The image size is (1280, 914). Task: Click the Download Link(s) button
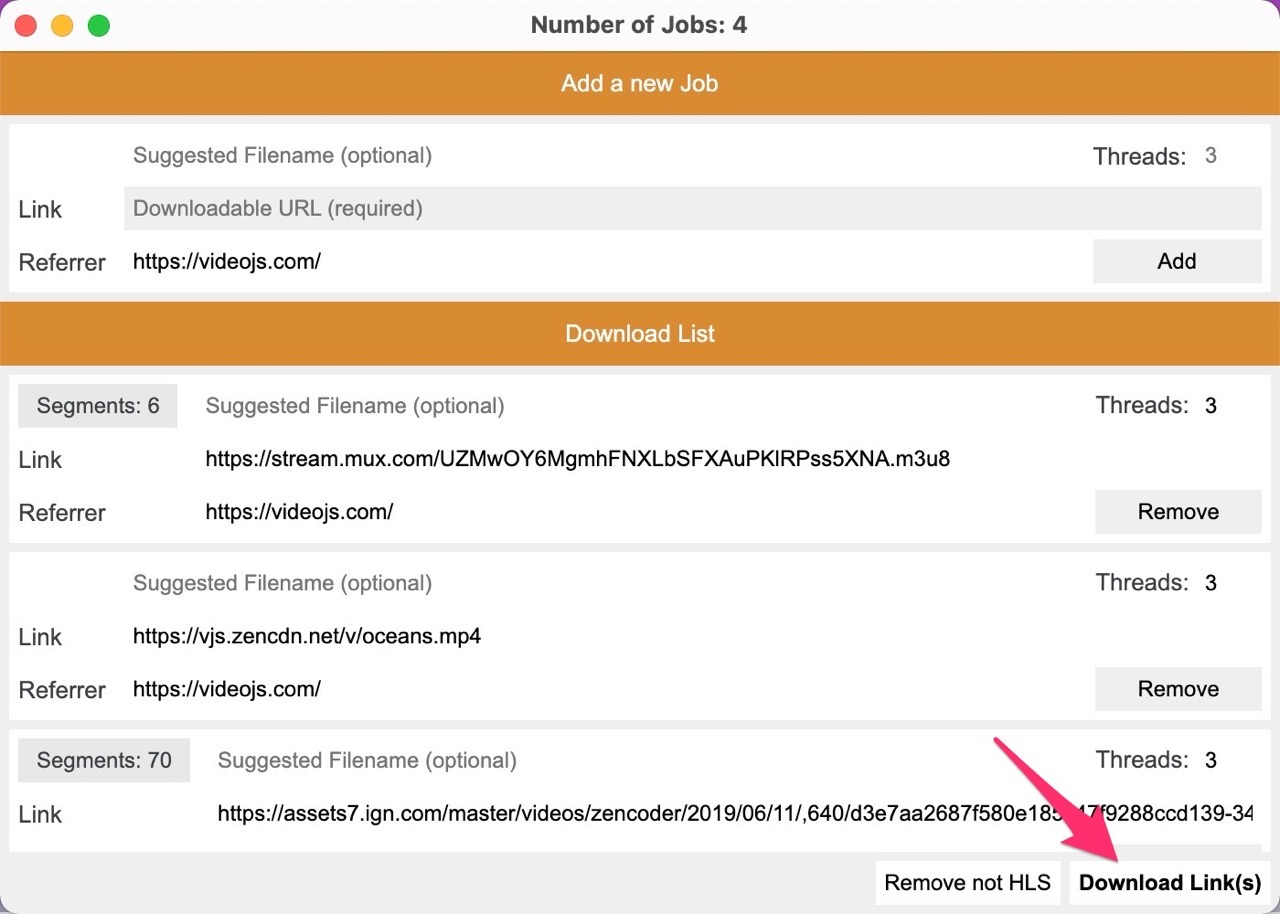pos(1170,883)
